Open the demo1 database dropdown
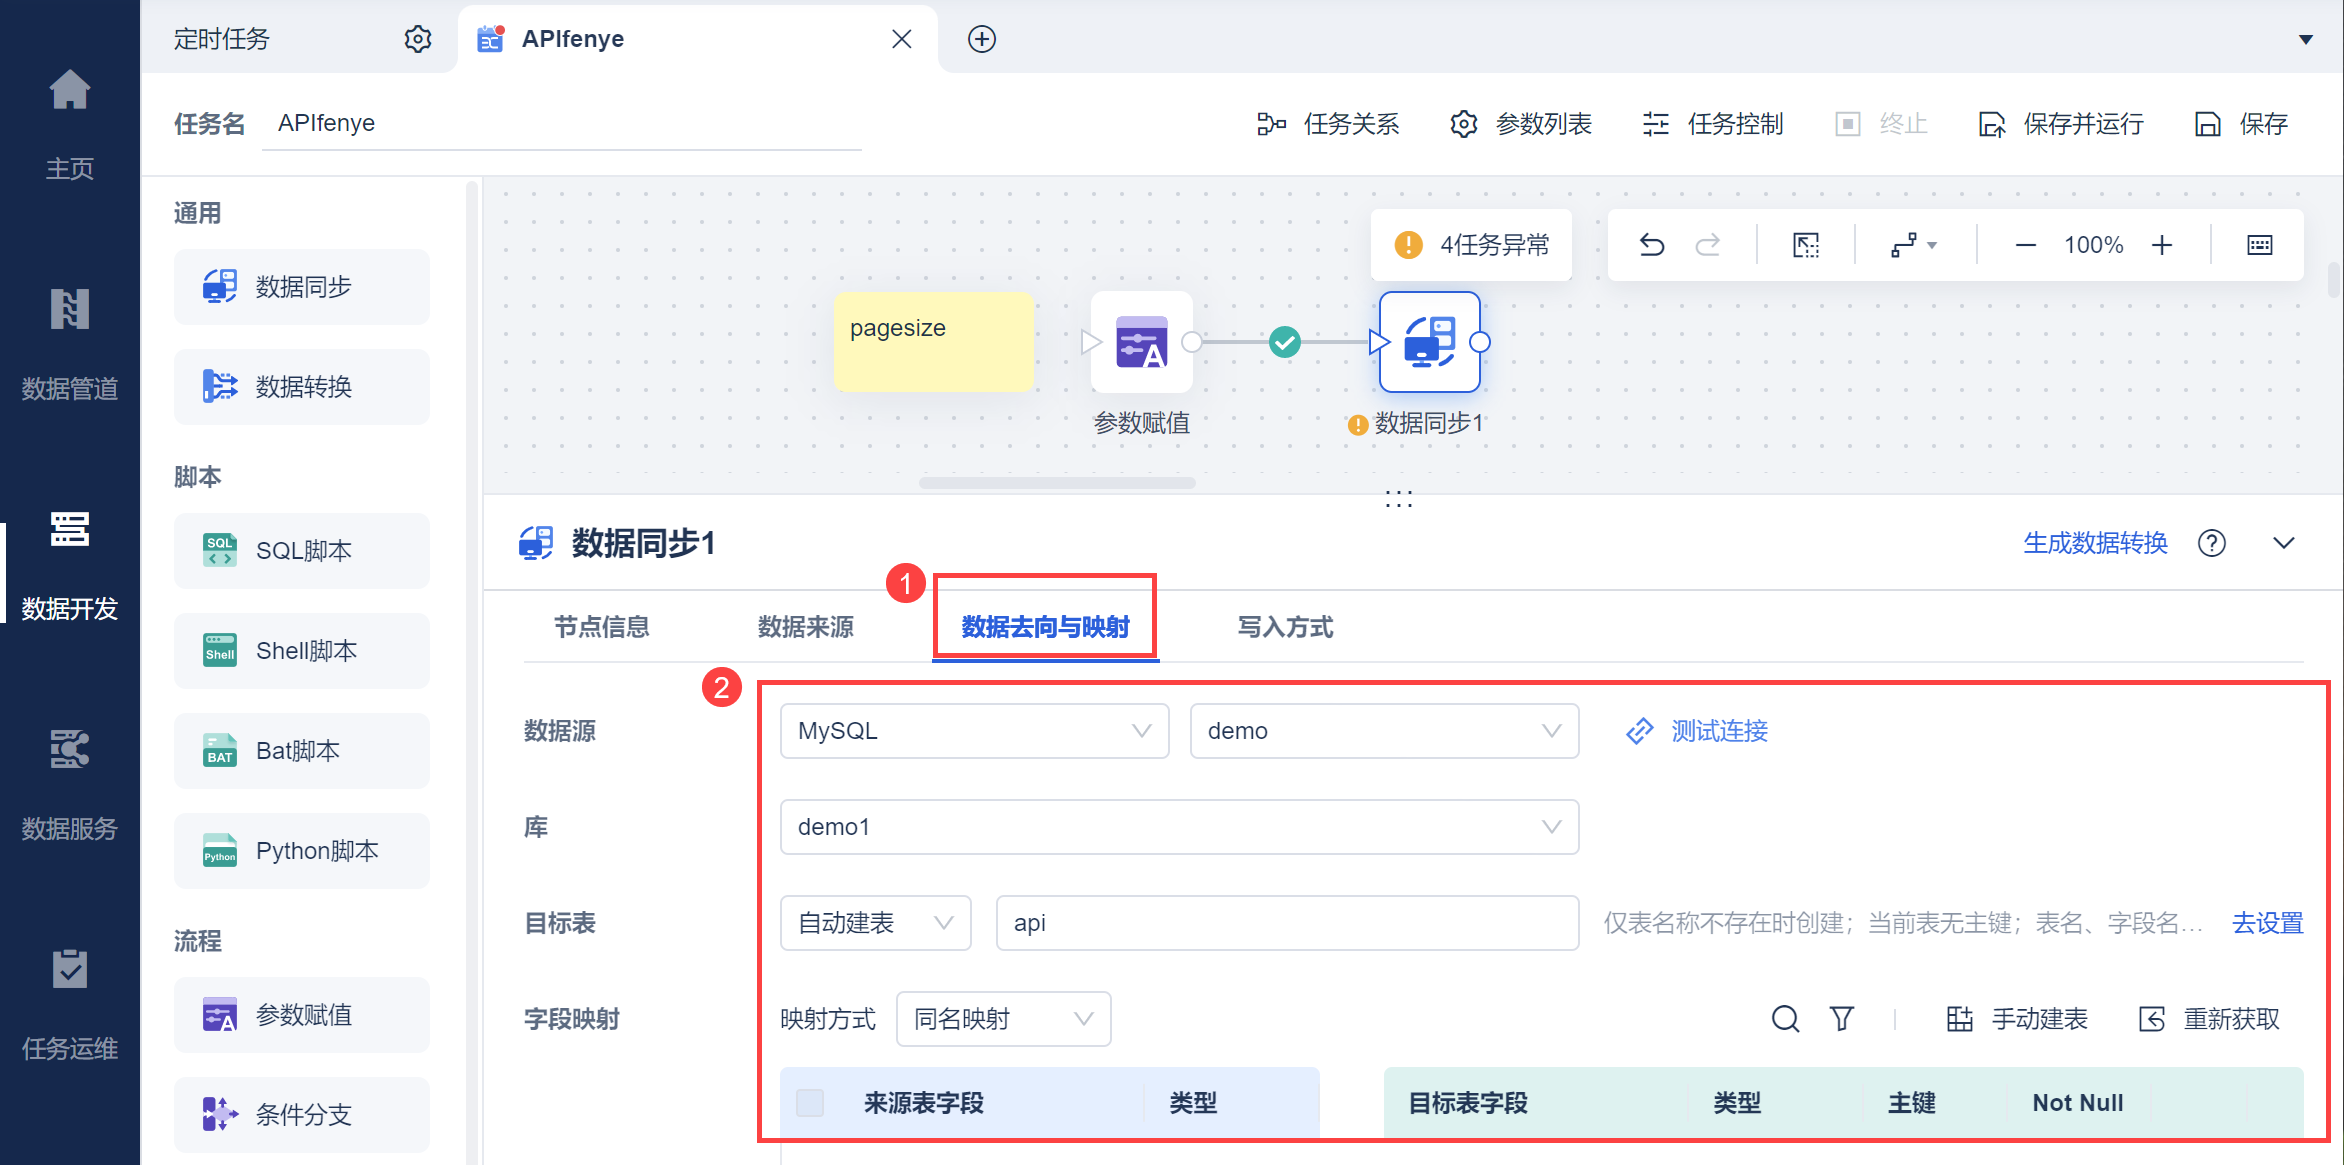This screenshot has width=2344, height=1165. point(1178,827)
